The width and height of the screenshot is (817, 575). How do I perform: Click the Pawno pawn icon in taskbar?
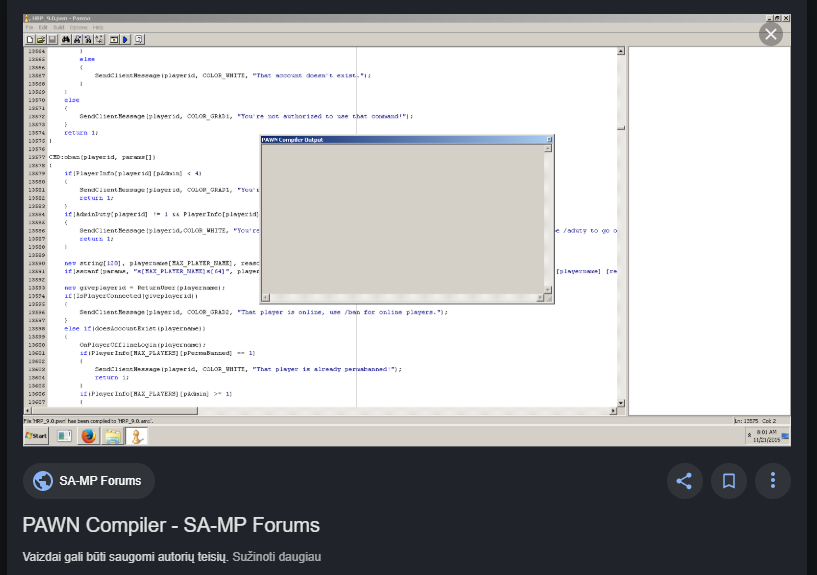click(x=137, y=436)
